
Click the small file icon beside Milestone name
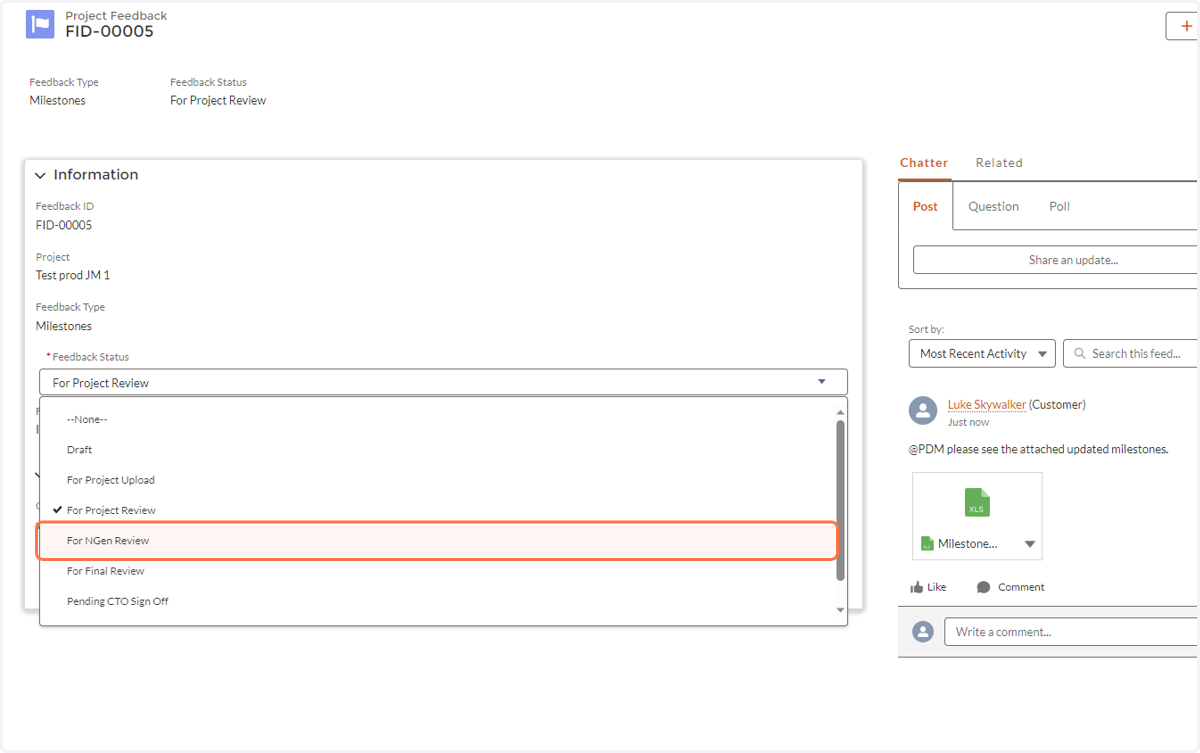click(x=927, y=544)
